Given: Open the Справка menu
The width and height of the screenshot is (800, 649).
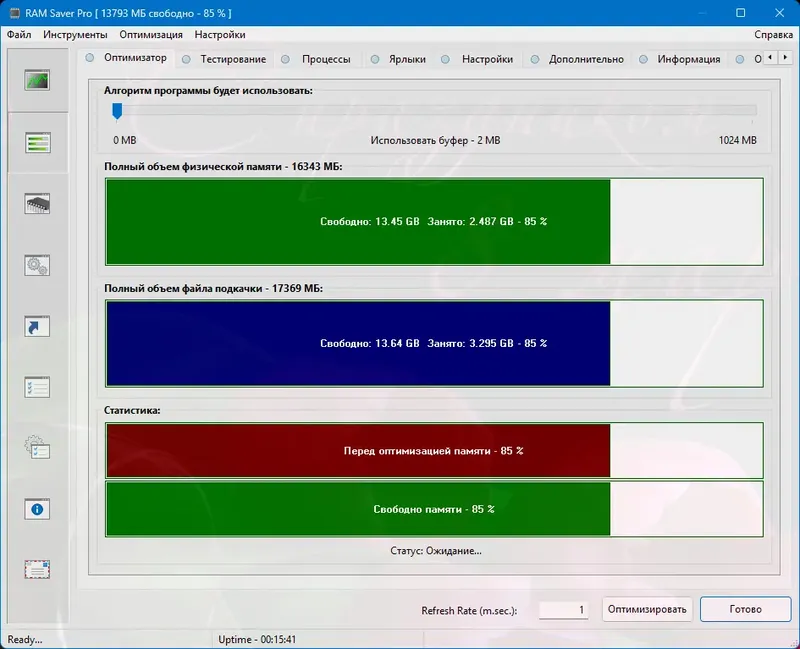Looking at the screenshot, I should (x=773, y=35).
